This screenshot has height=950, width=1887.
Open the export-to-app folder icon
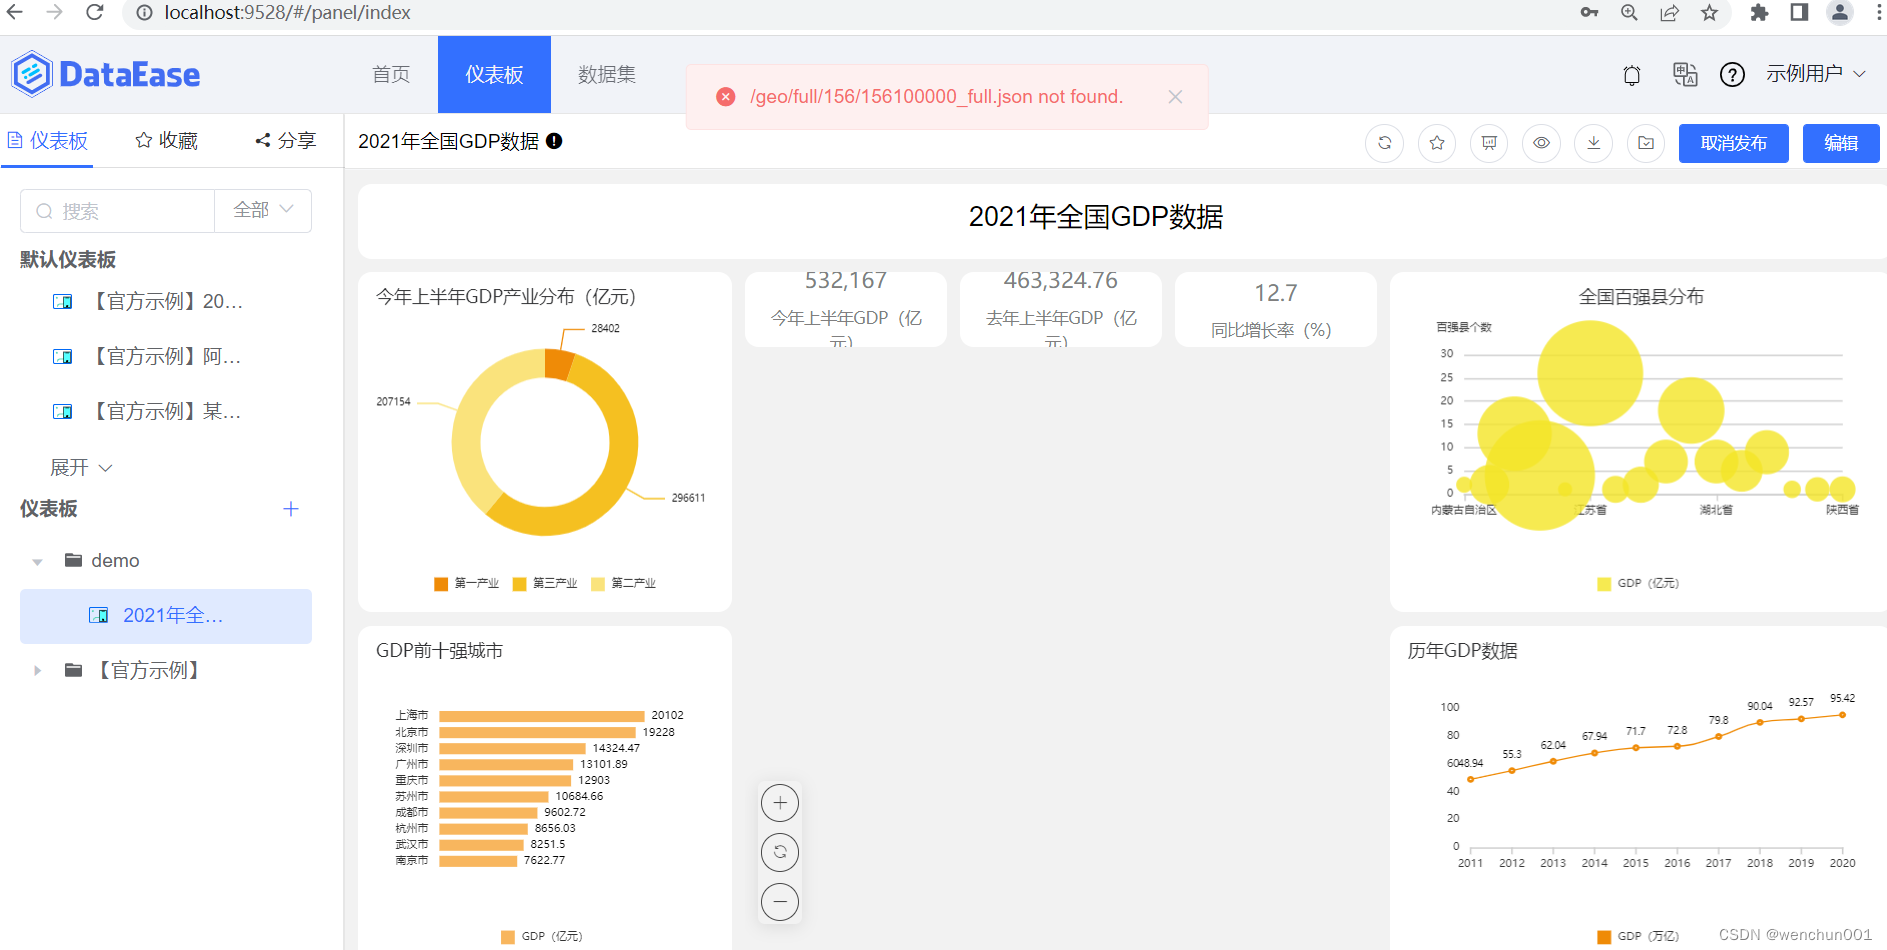pos(1645,143)
